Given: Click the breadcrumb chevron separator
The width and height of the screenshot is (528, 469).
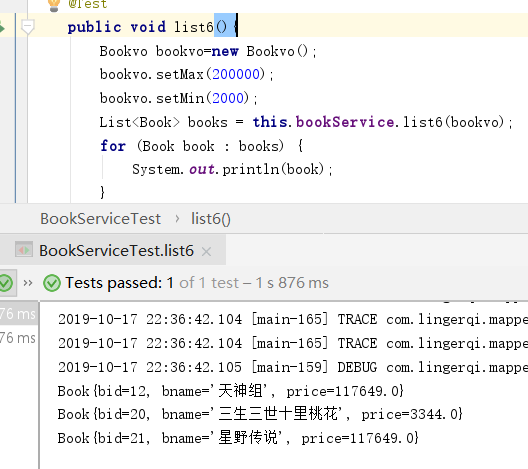Looking at the screenshot, I should click(x=177, y=219).
